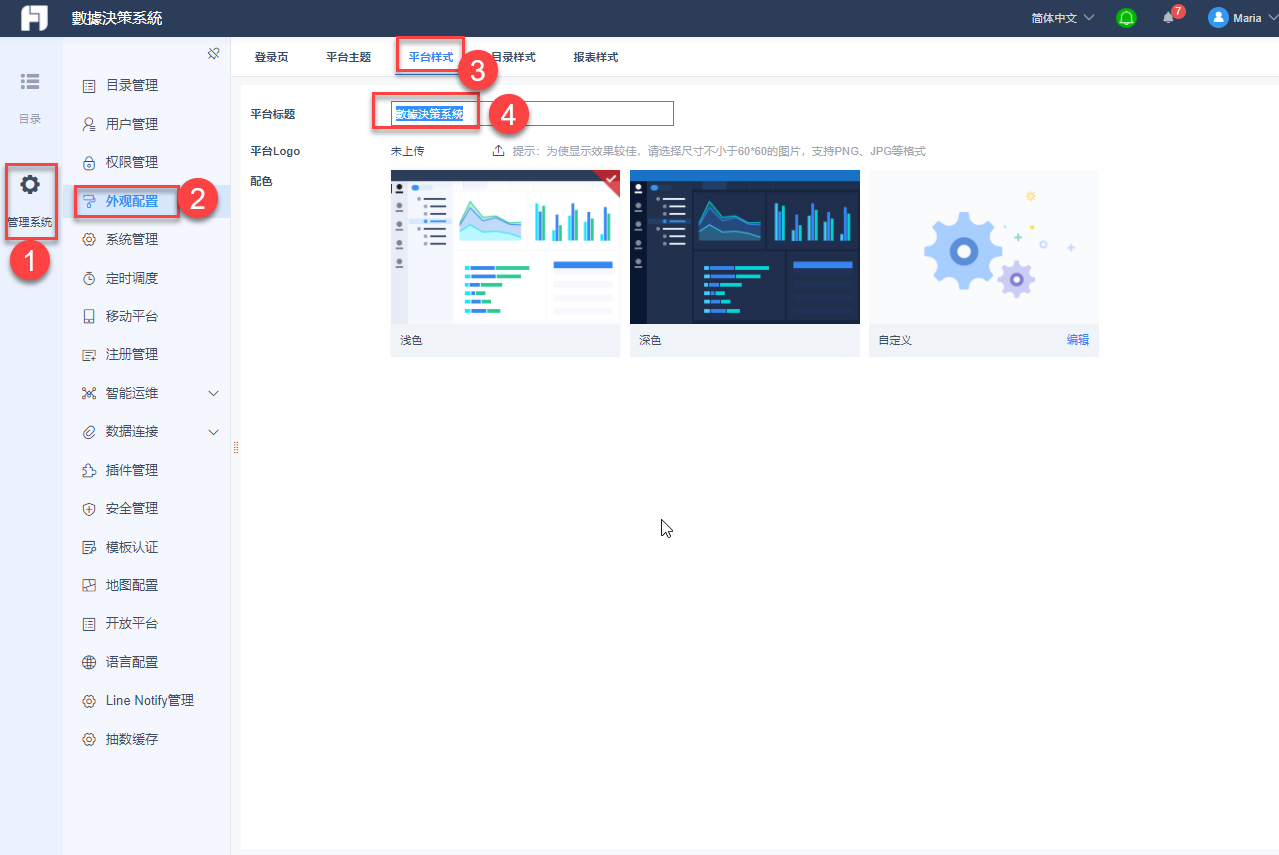
Task: Click the 平台Logo field label
Action: 275,151
